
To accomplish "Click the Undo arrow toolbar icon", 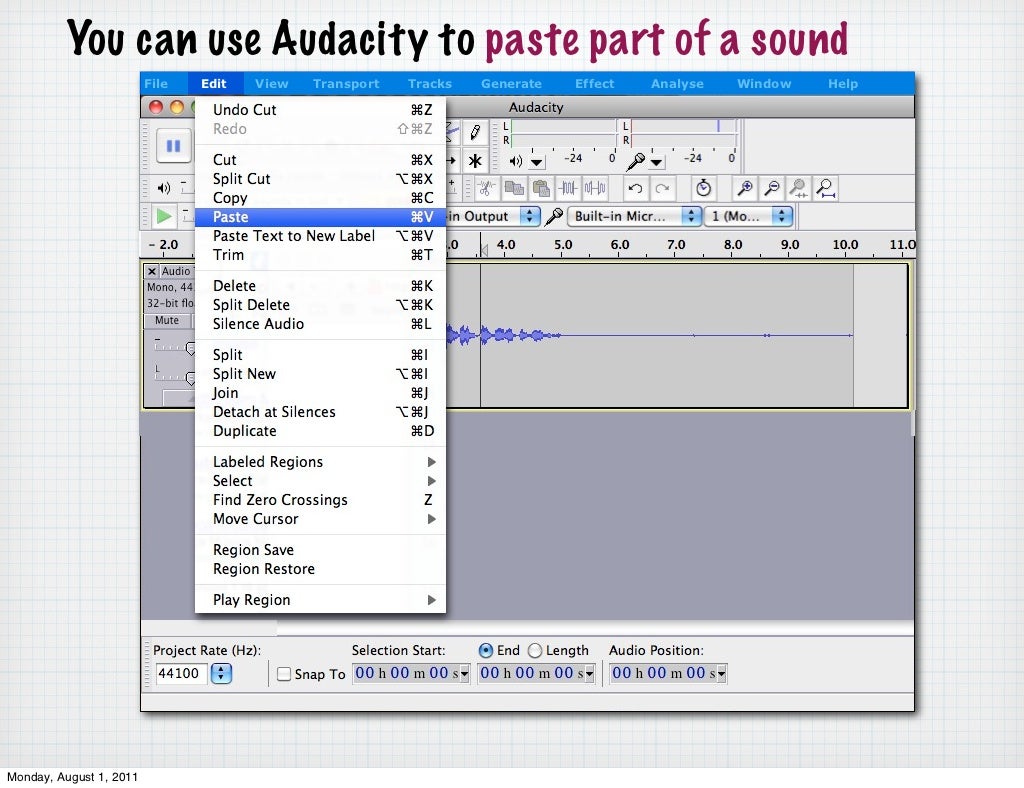I will [x=635, y=189].
